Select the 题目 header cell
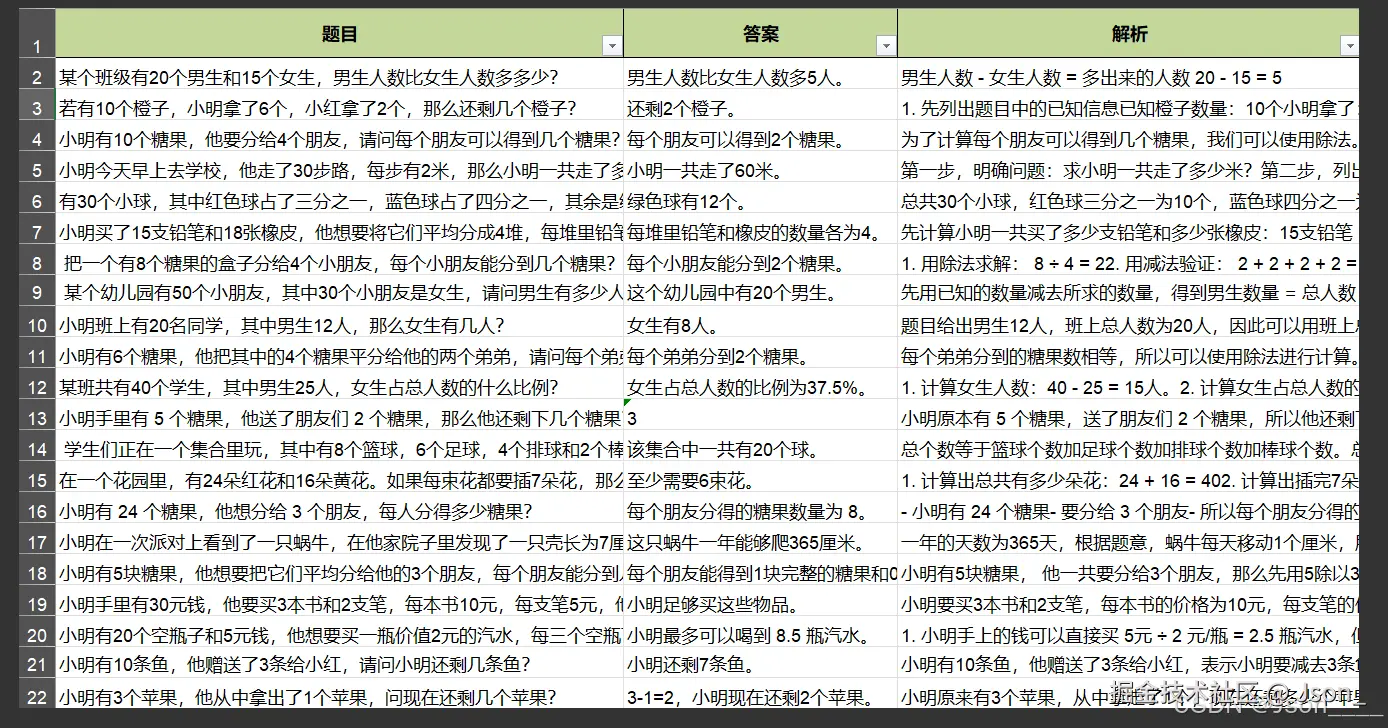This screenshot has width=1388, height=728. click(339, 33)
